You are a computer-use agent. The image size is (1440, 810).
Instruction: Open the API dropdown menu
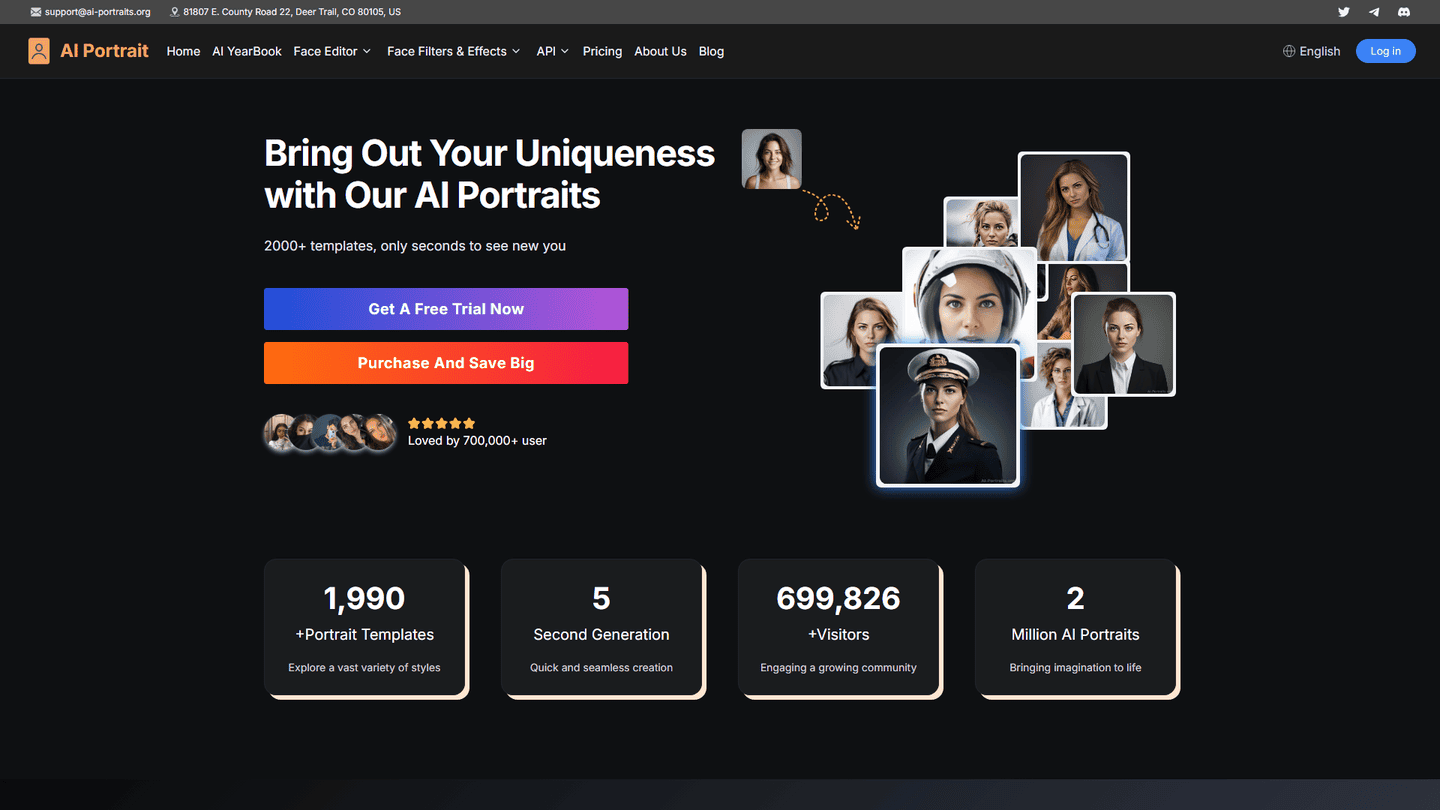(552, 51)
